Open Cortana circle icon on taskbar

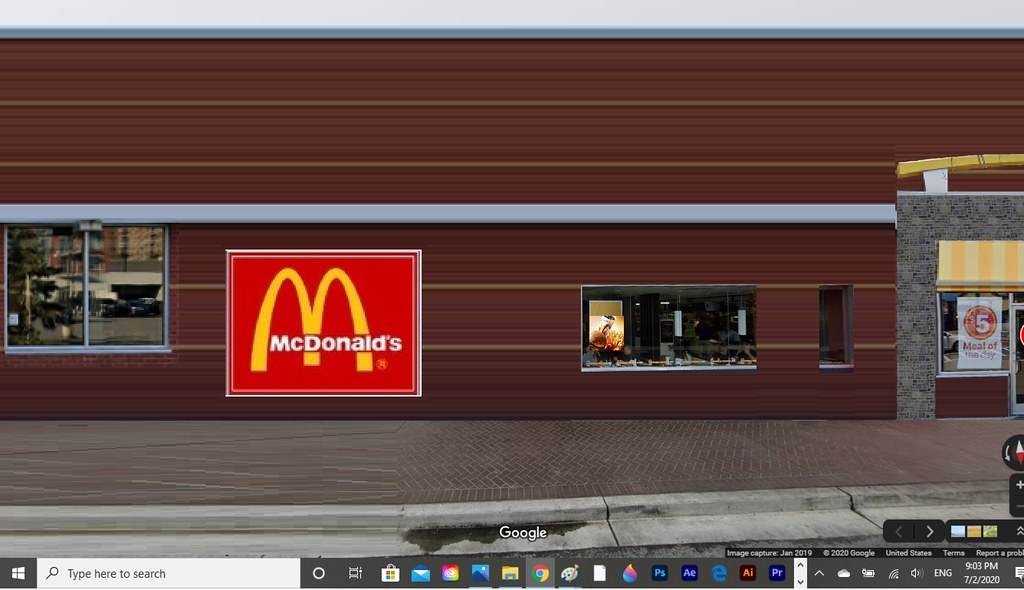coord(319,573)
